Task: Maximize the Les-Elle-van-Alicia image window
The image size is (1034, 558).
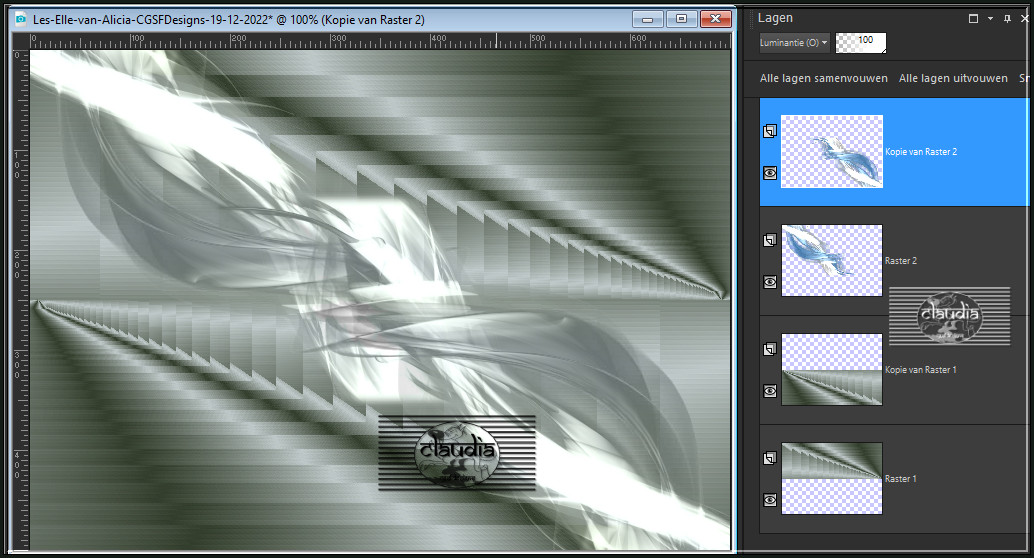Action: click(681, 19)
